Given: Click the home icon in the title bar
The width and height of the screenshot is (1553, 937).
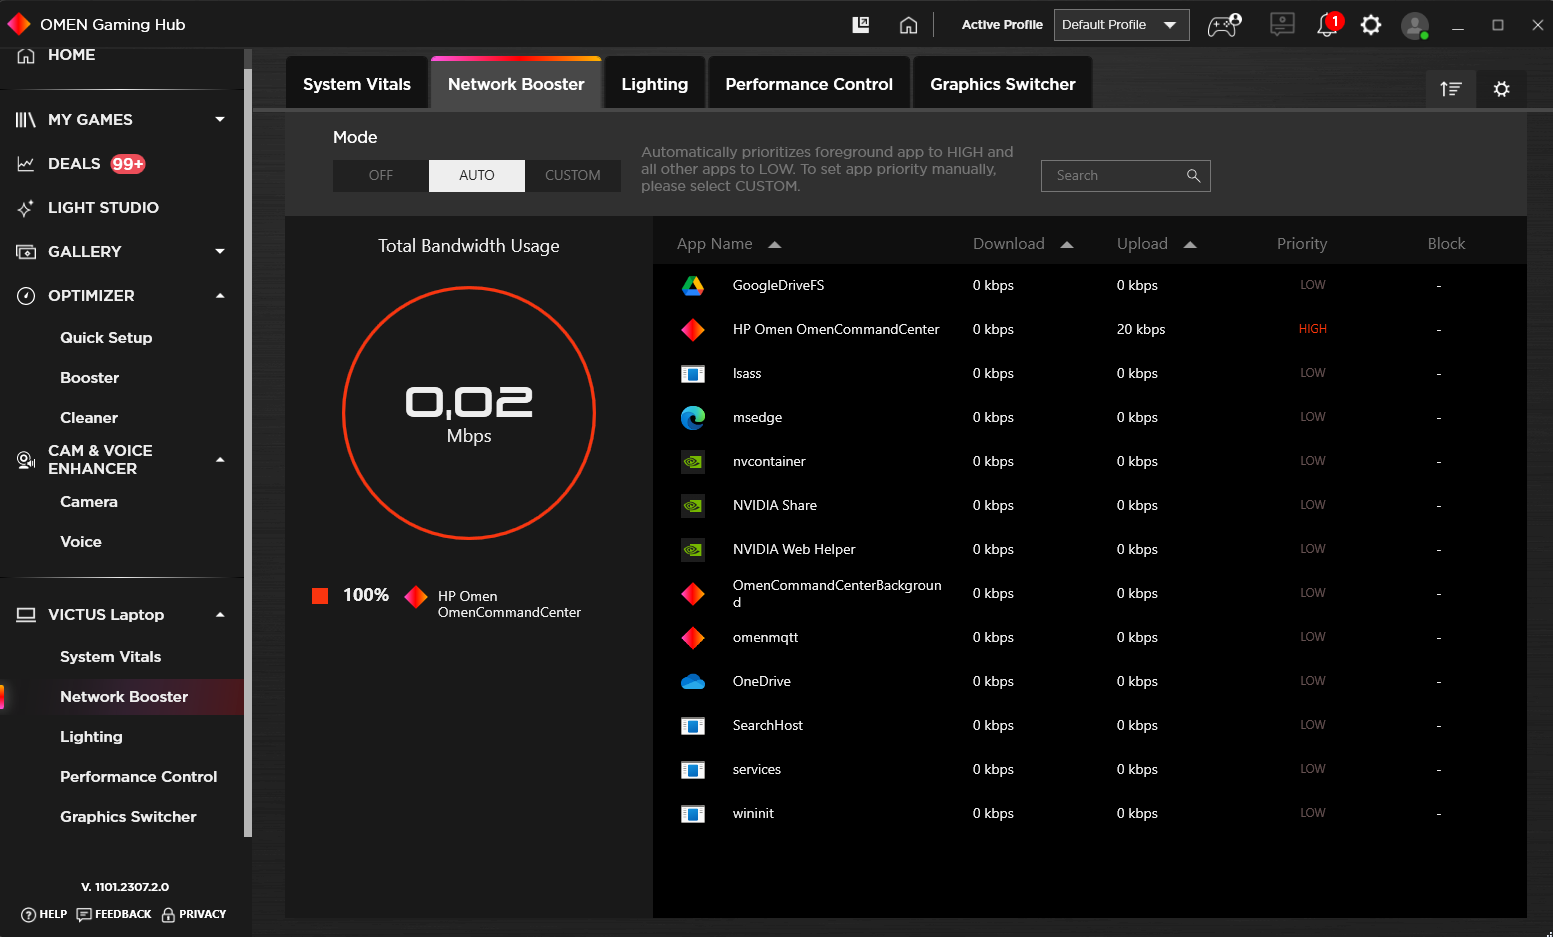Looking at the screenshot, I should point(908,25).
